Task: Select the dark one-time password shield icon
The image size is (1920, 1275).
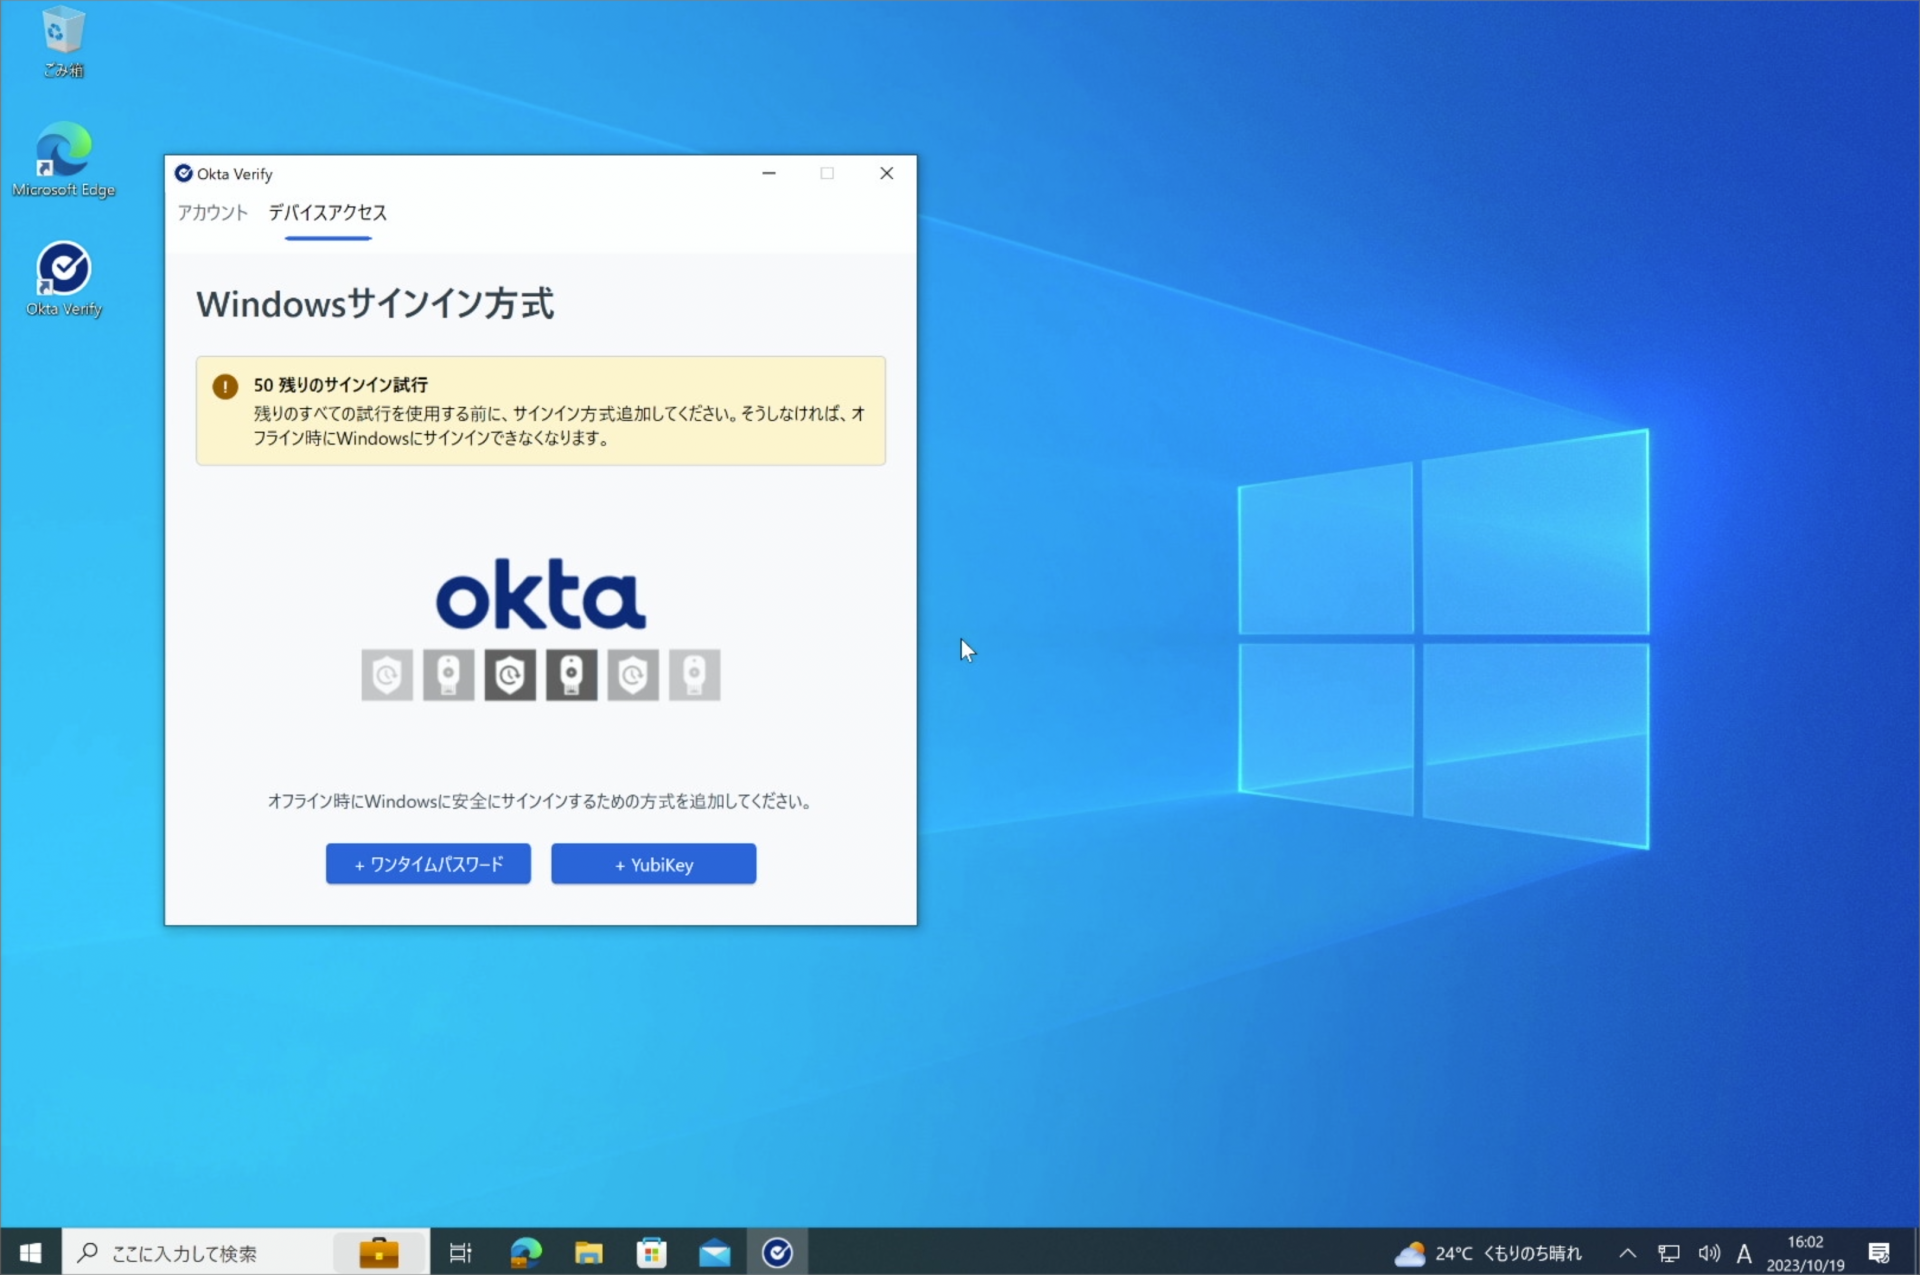Action: (x=510, y=675)
